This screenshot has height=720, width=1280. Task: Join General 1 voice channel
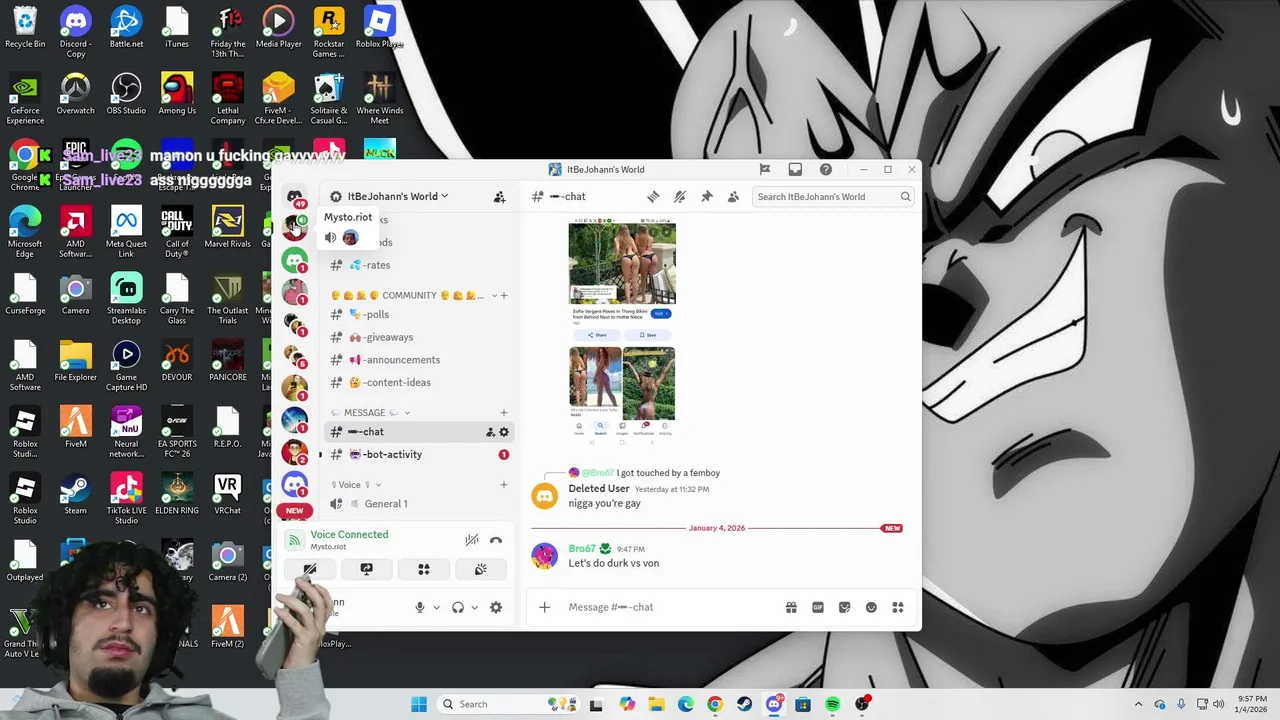click(420, 504)
